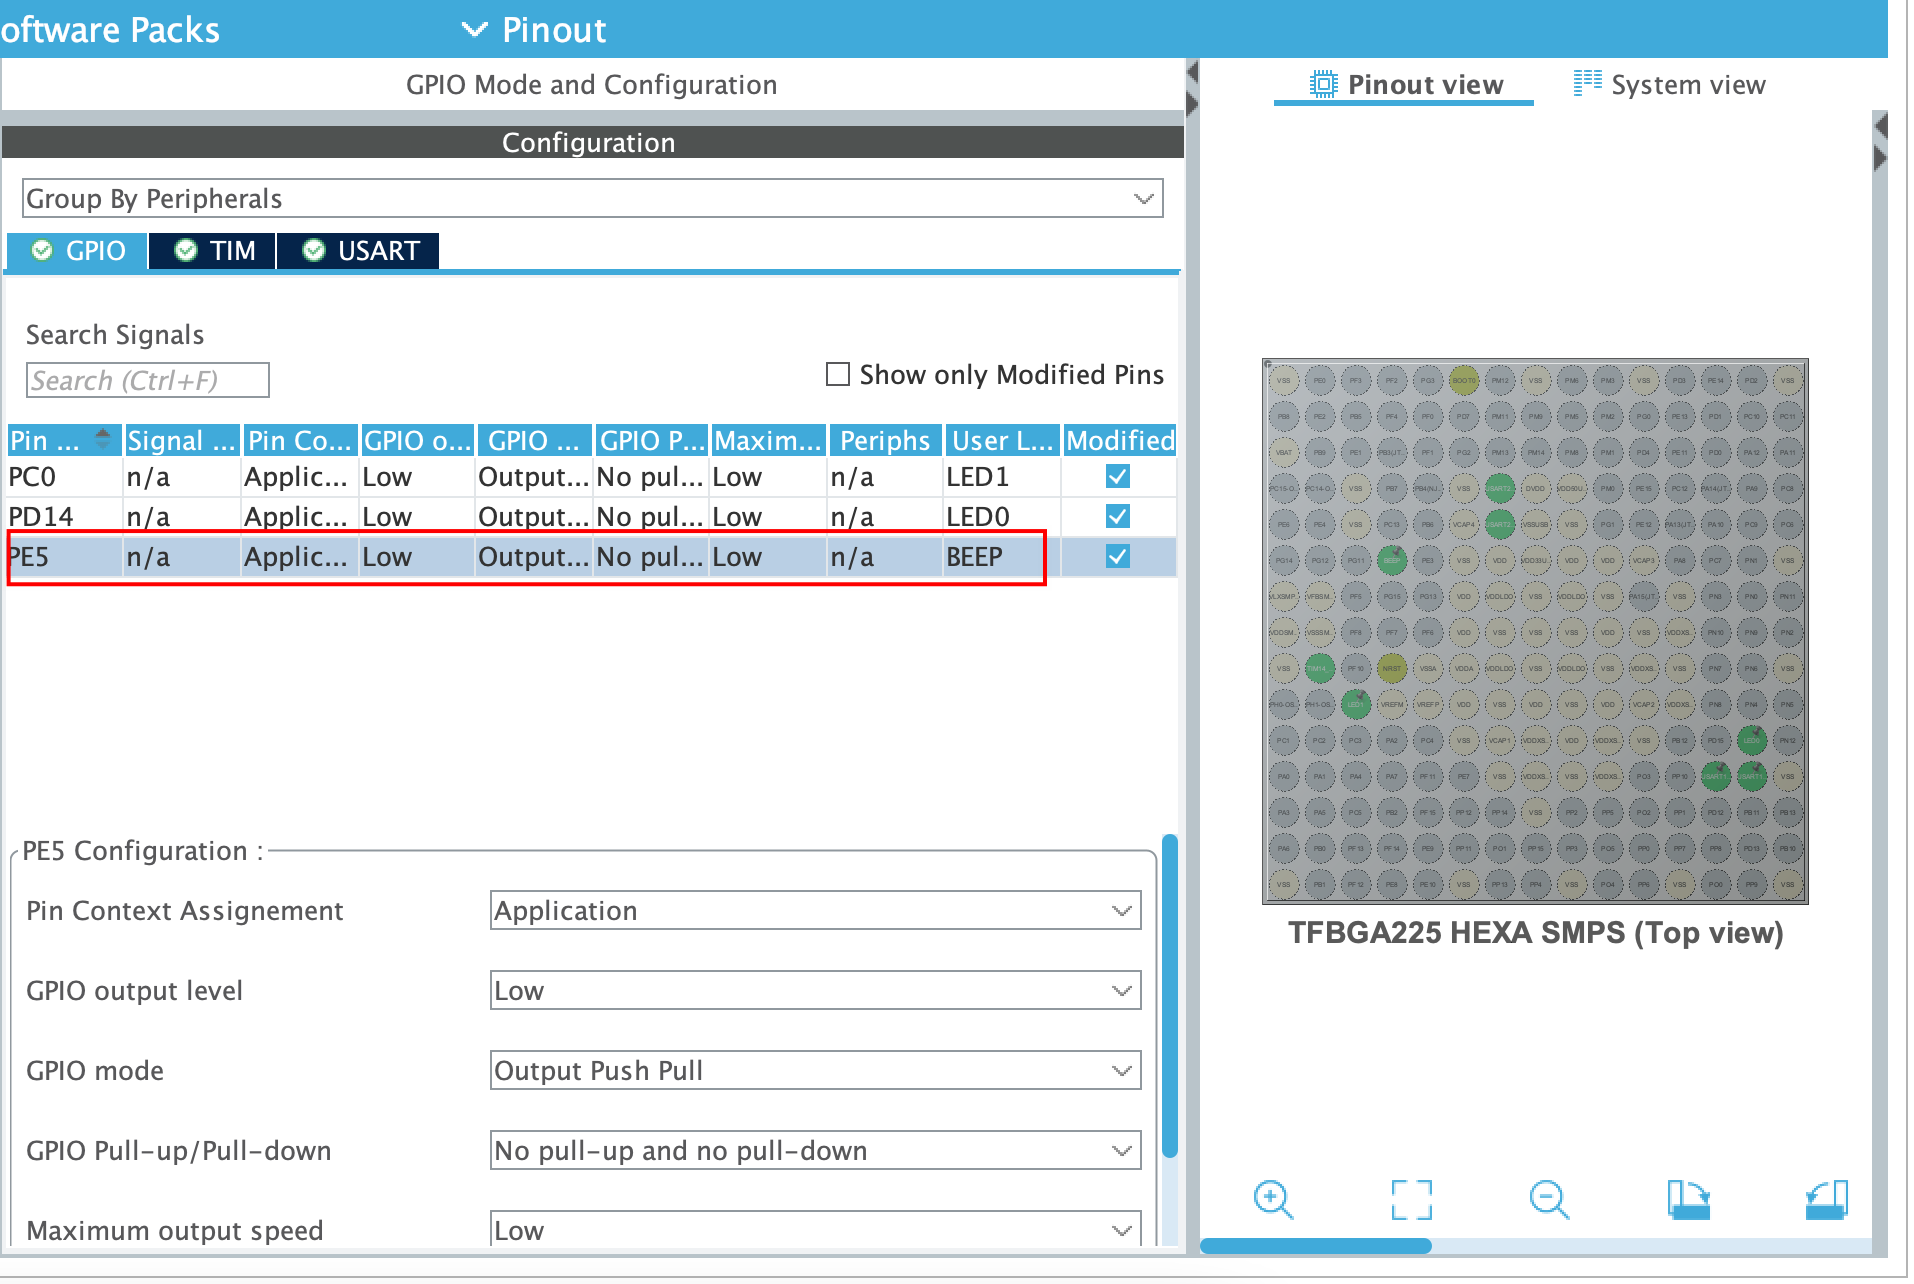This screenshot has height=1284, width=1914.
Task: Click the pinout view horizontal scrollbar
Action: click(1316, 1246)
